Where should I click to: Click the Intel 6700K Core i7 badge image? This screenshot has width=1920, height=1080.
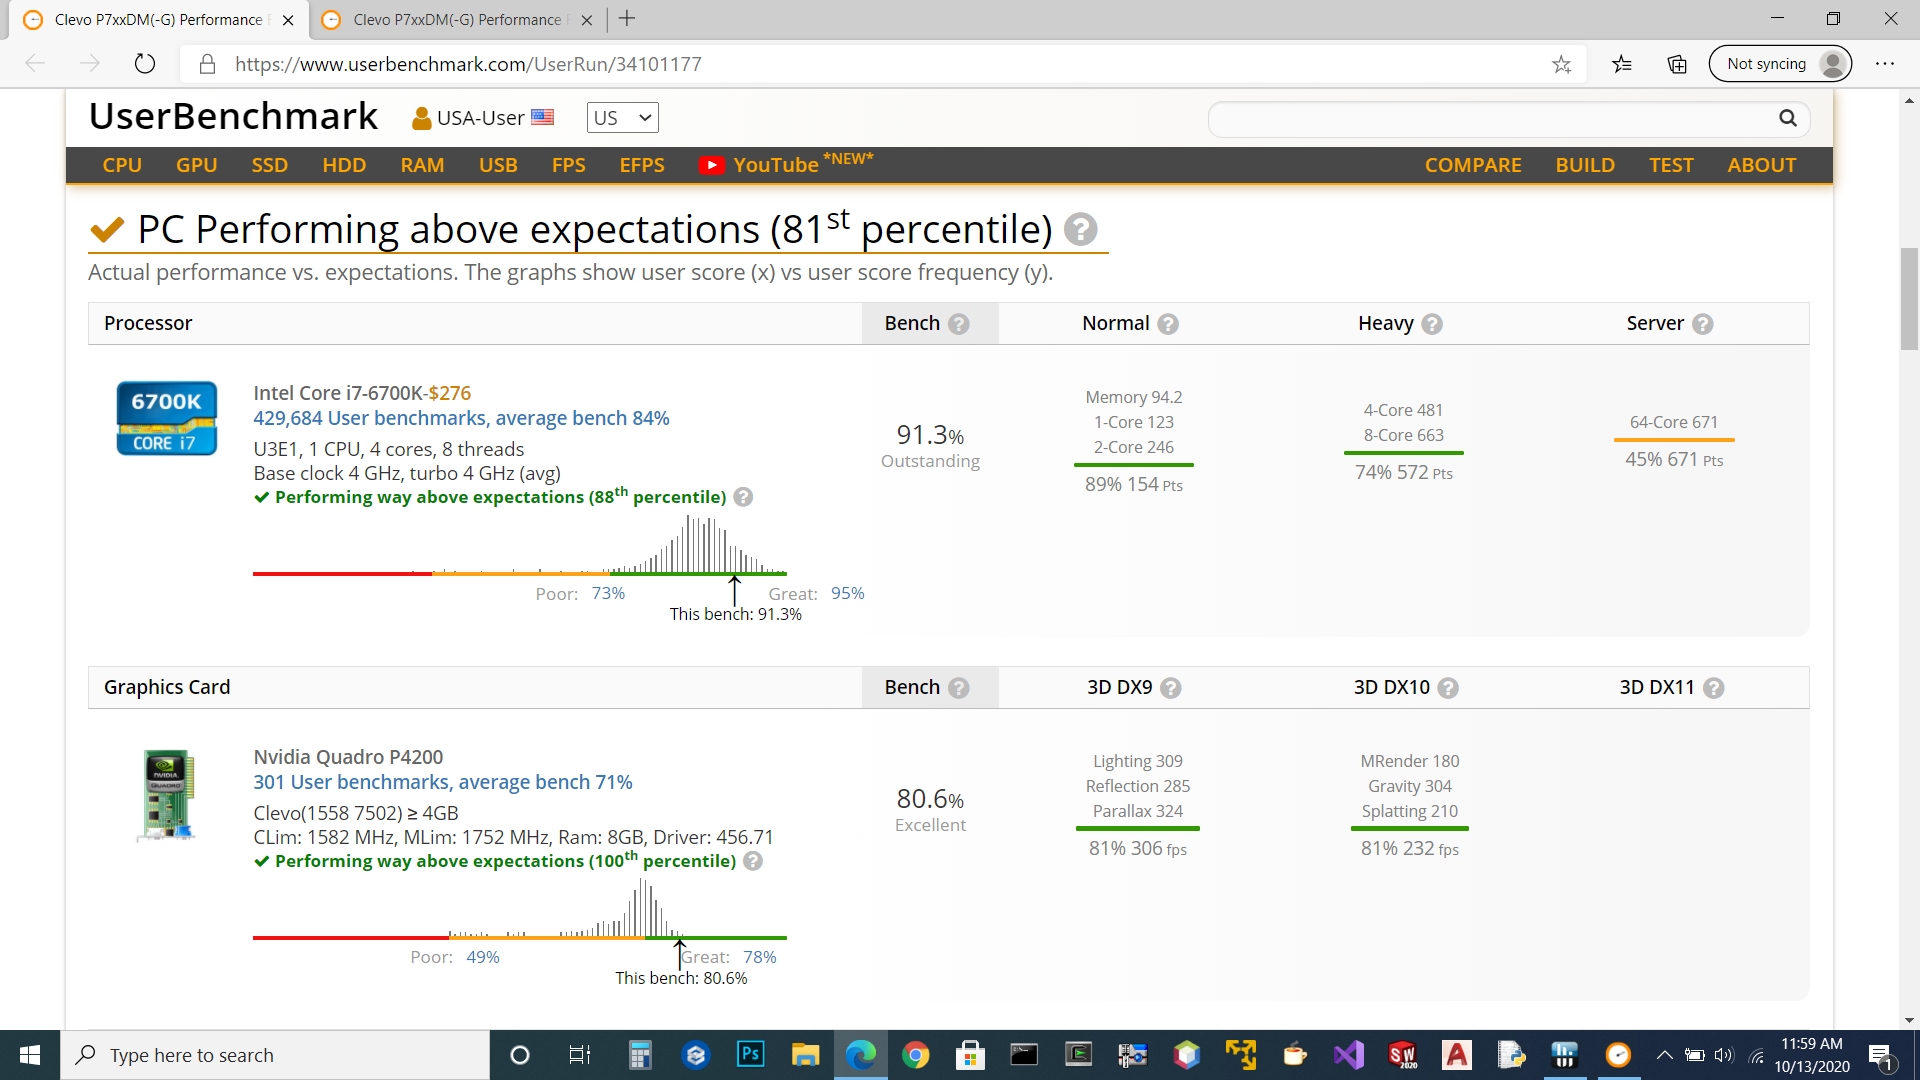[x=167, y=418]
